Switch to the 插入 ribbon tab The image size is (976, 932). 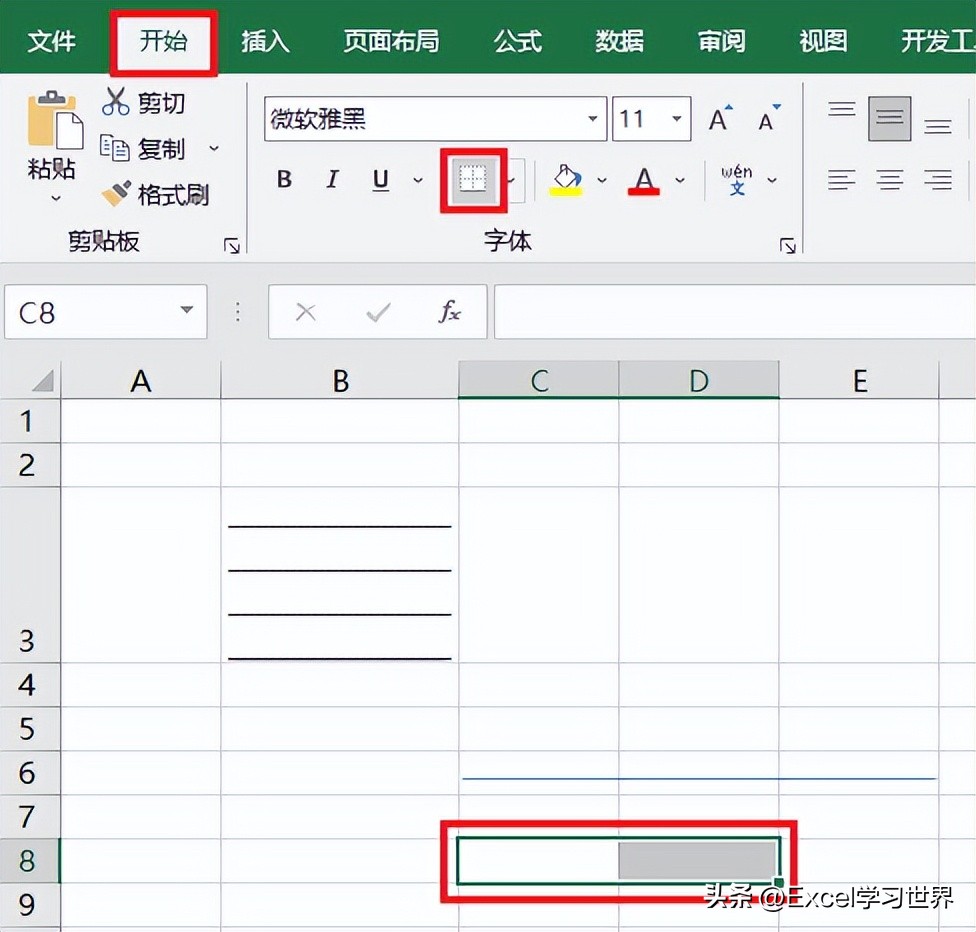pyautogui.click(x=263, y=40)
